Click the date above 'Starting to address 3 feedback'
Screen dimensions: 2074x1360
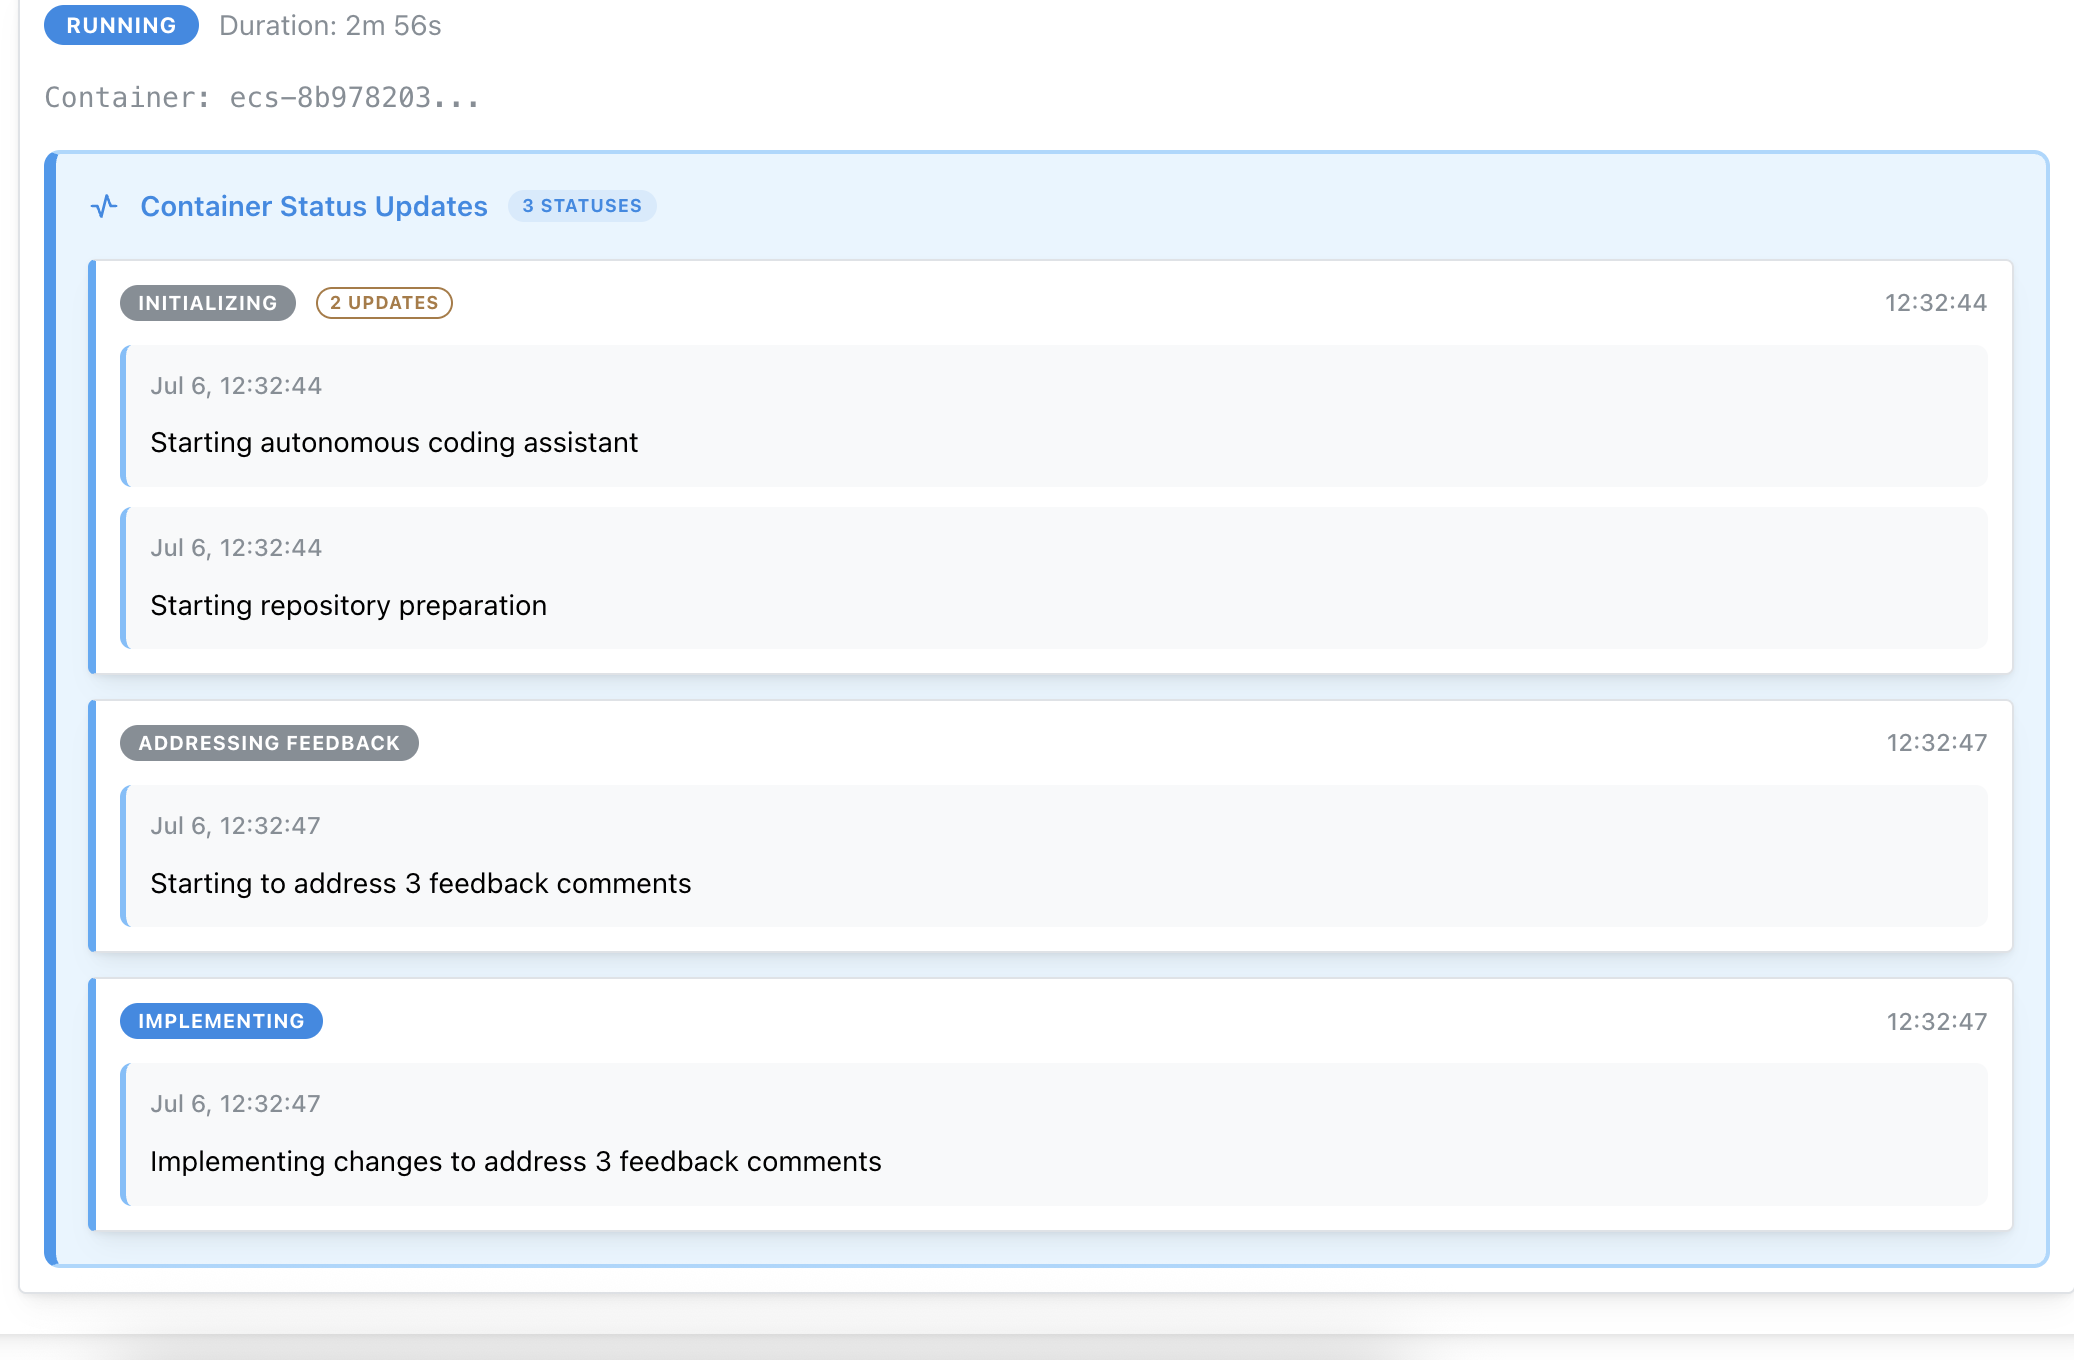pyautogui.click(x=236, y=826)
